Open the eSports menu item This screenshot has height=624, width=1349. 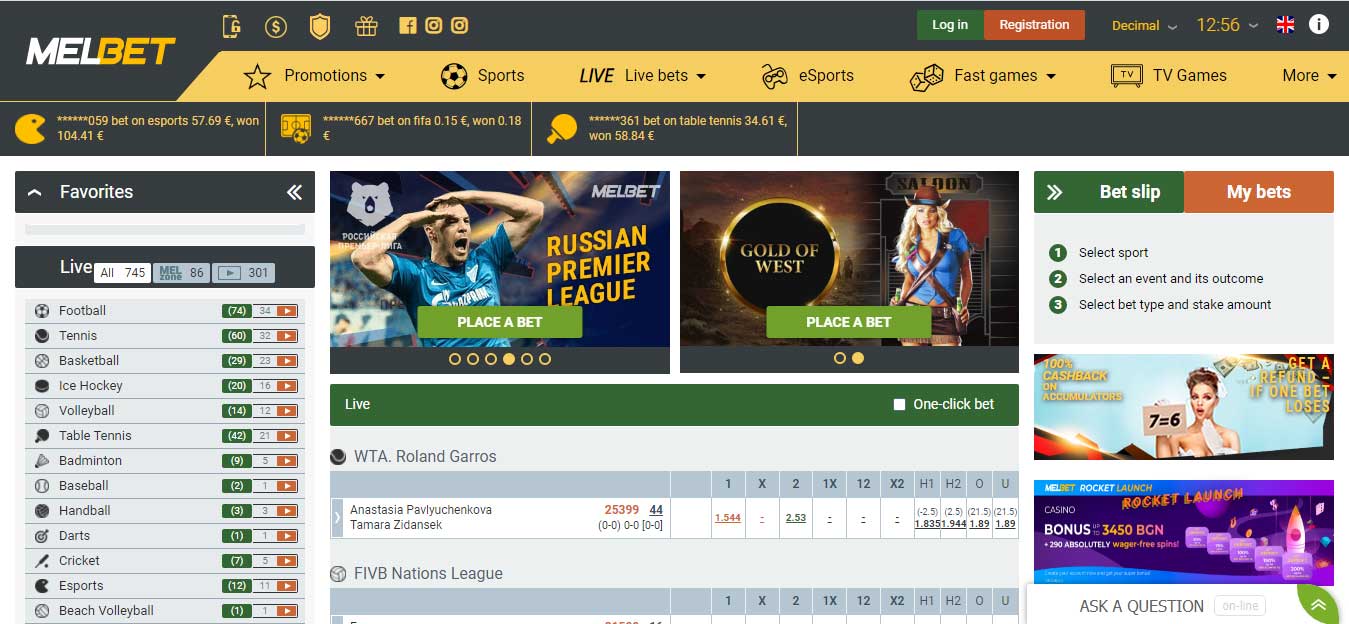tap(807, 75)
